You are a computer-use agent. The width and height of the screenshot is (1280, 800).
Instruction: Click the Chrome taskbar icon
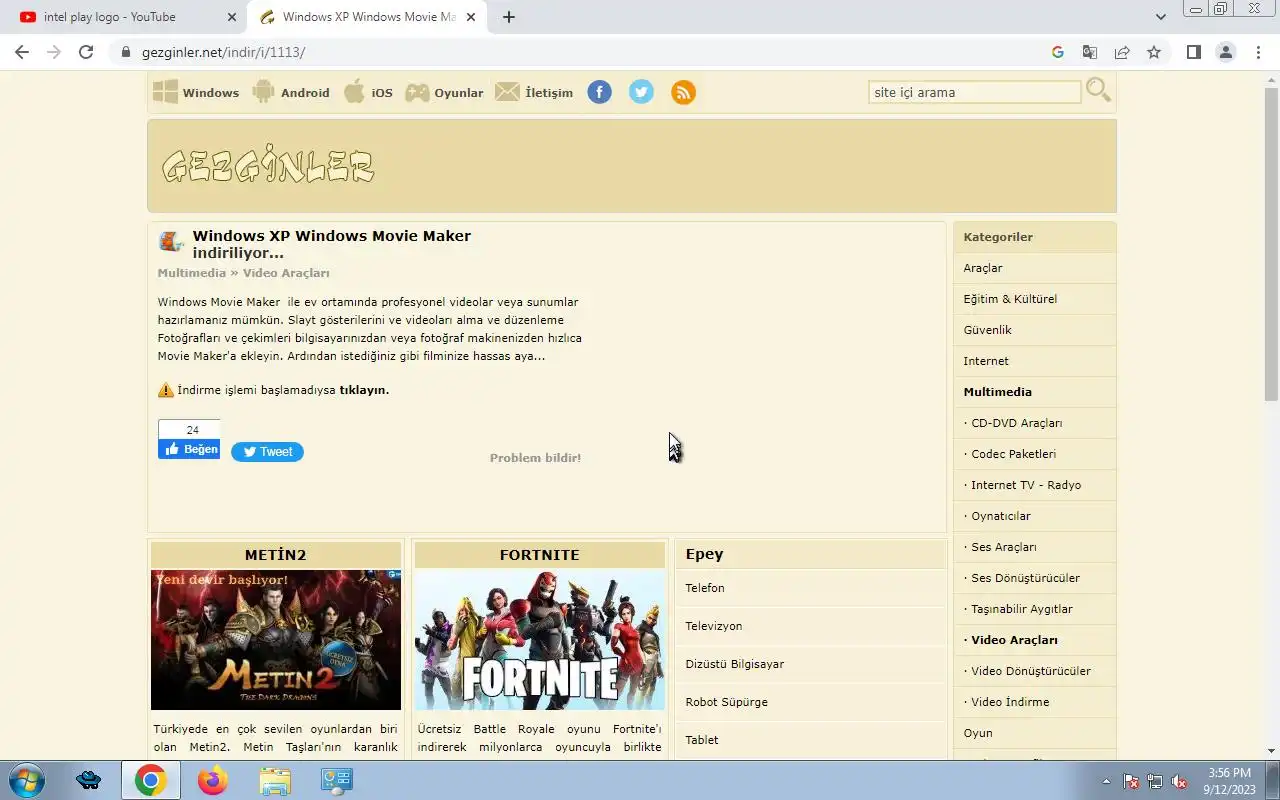(x=151, y=780)
